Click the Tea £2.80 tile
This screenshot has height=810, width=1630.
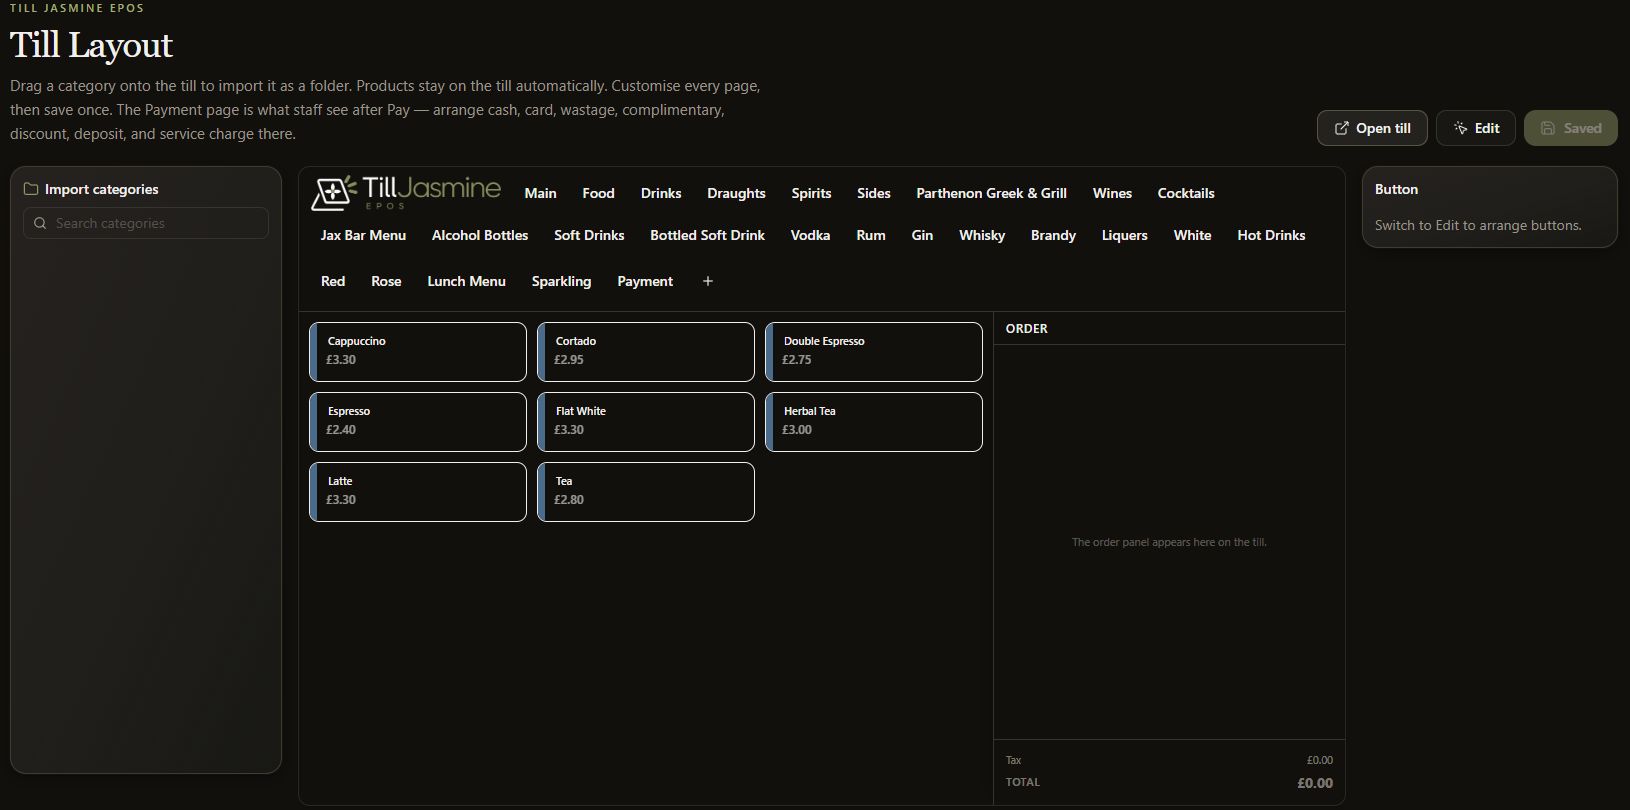click(646, 492)
